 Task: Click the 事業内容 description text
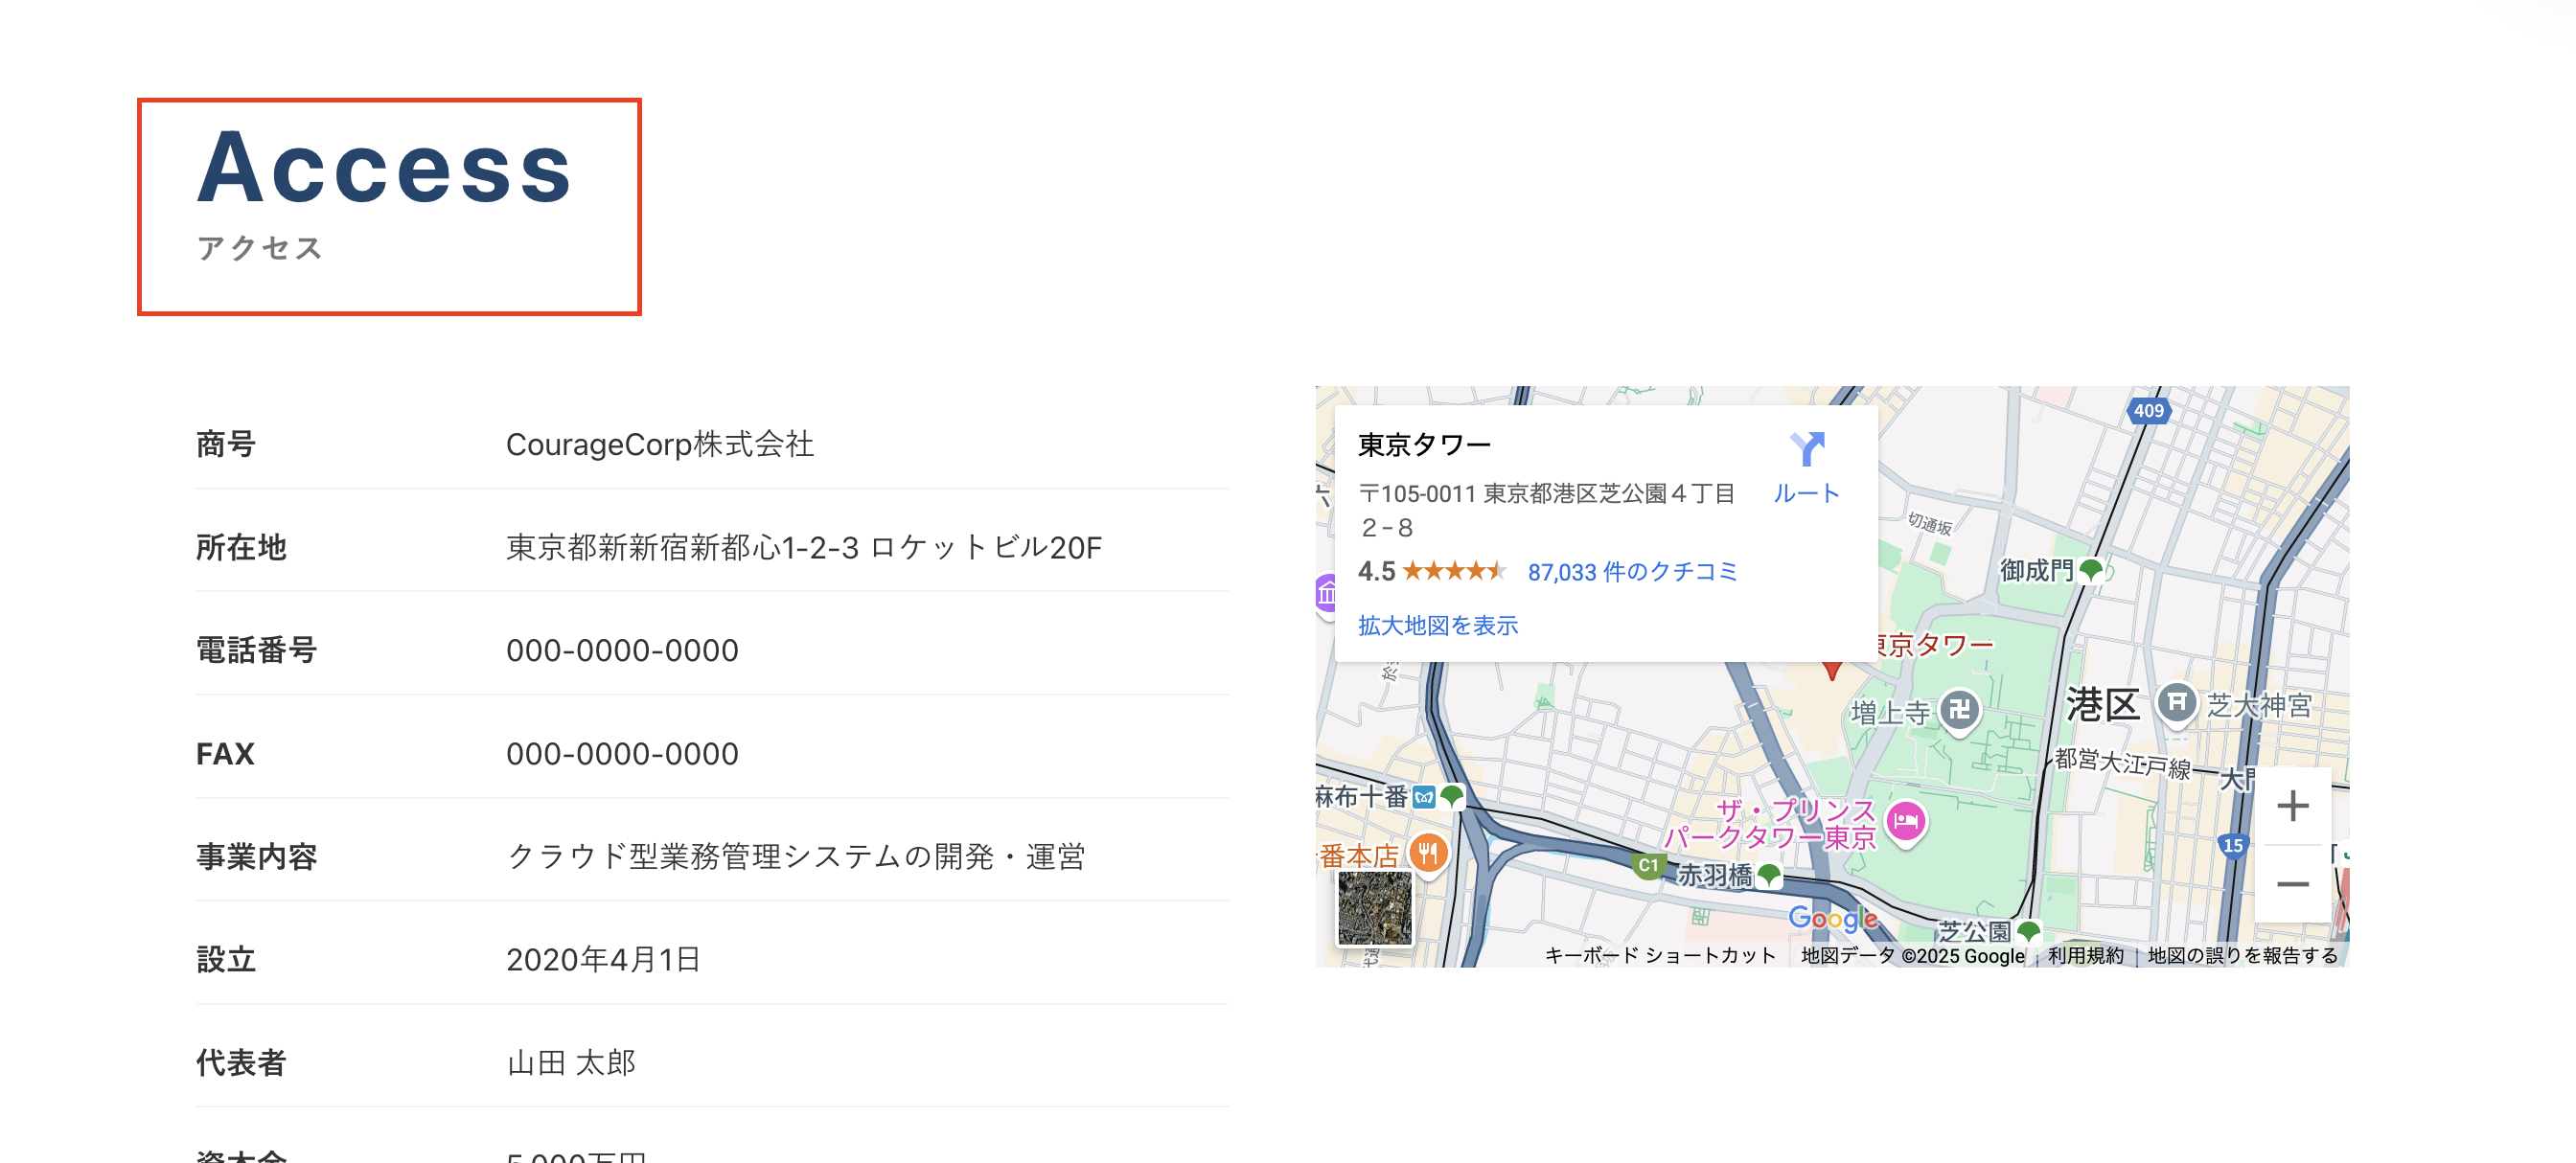[x=795, y=856]
